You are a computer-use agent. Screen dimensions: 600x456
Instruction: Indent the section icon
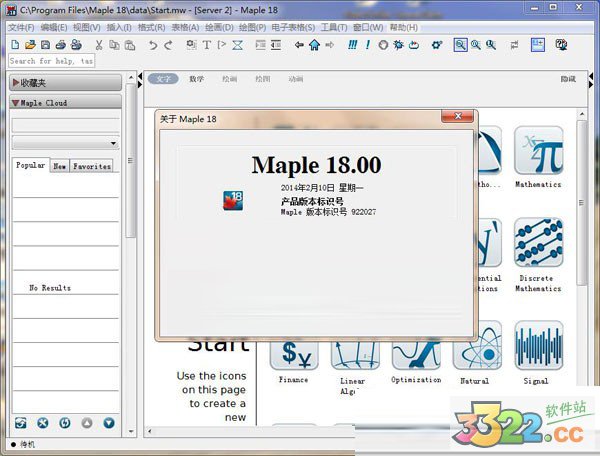pos(261,45)
